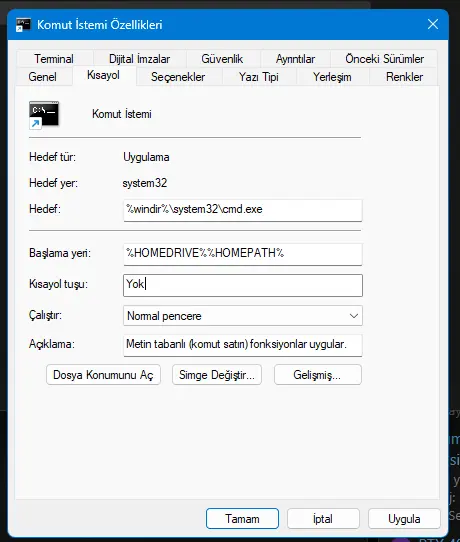The image size is (460, 542).
Task: Click the Komut İstemi name text
Action: [x=122, y=114]
